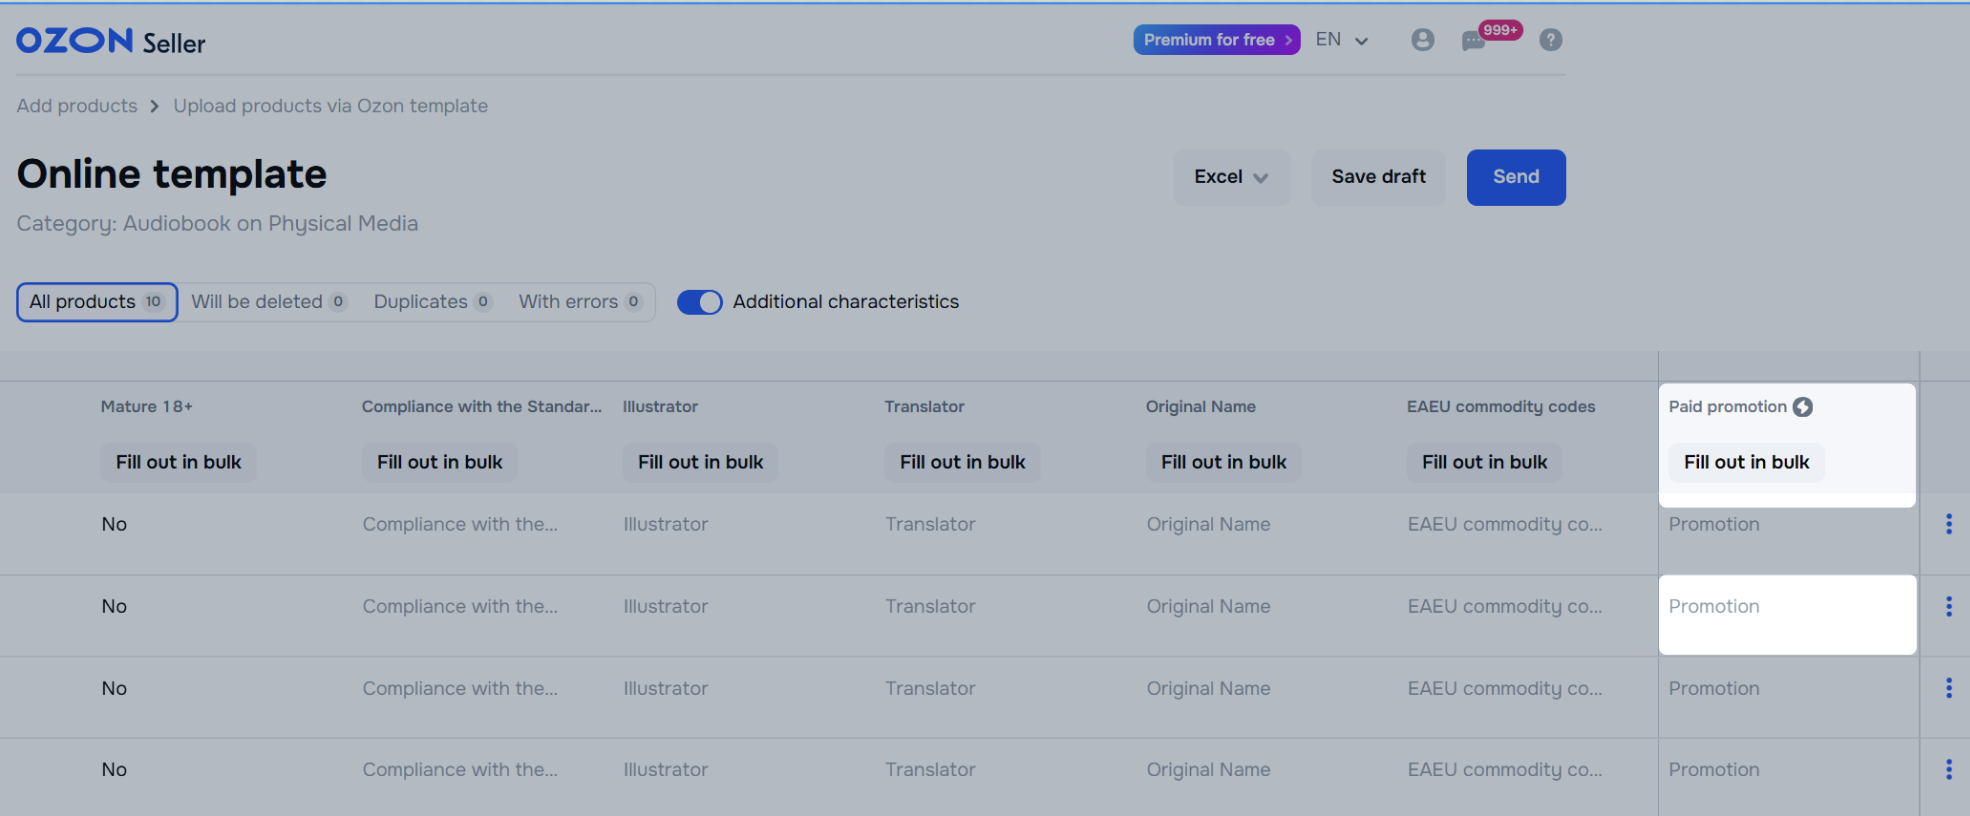Click the Mature 18+ column header
This screenshot has height=816, width=1970.
click(x=146, y=407)
